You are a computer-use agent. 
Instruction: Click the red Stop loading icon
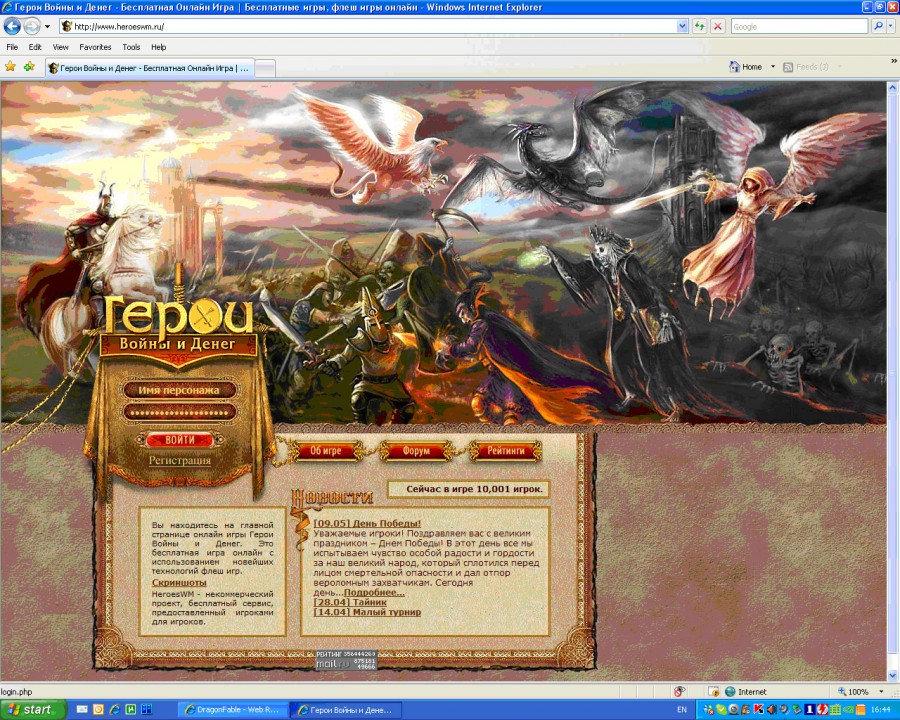[x=717, y=26]
